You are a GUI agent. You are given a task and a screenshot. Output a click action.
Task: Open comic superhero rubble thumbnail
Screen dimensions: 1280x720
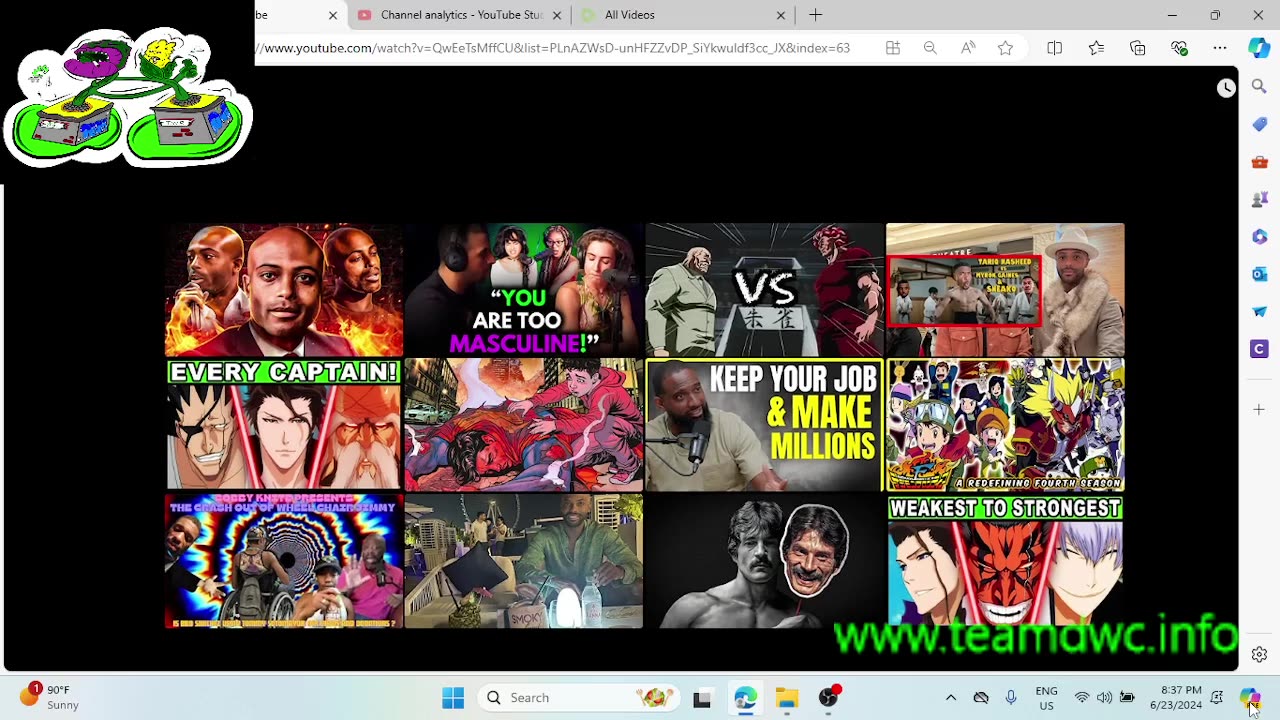pyautogui.click(x=524, y=425)
